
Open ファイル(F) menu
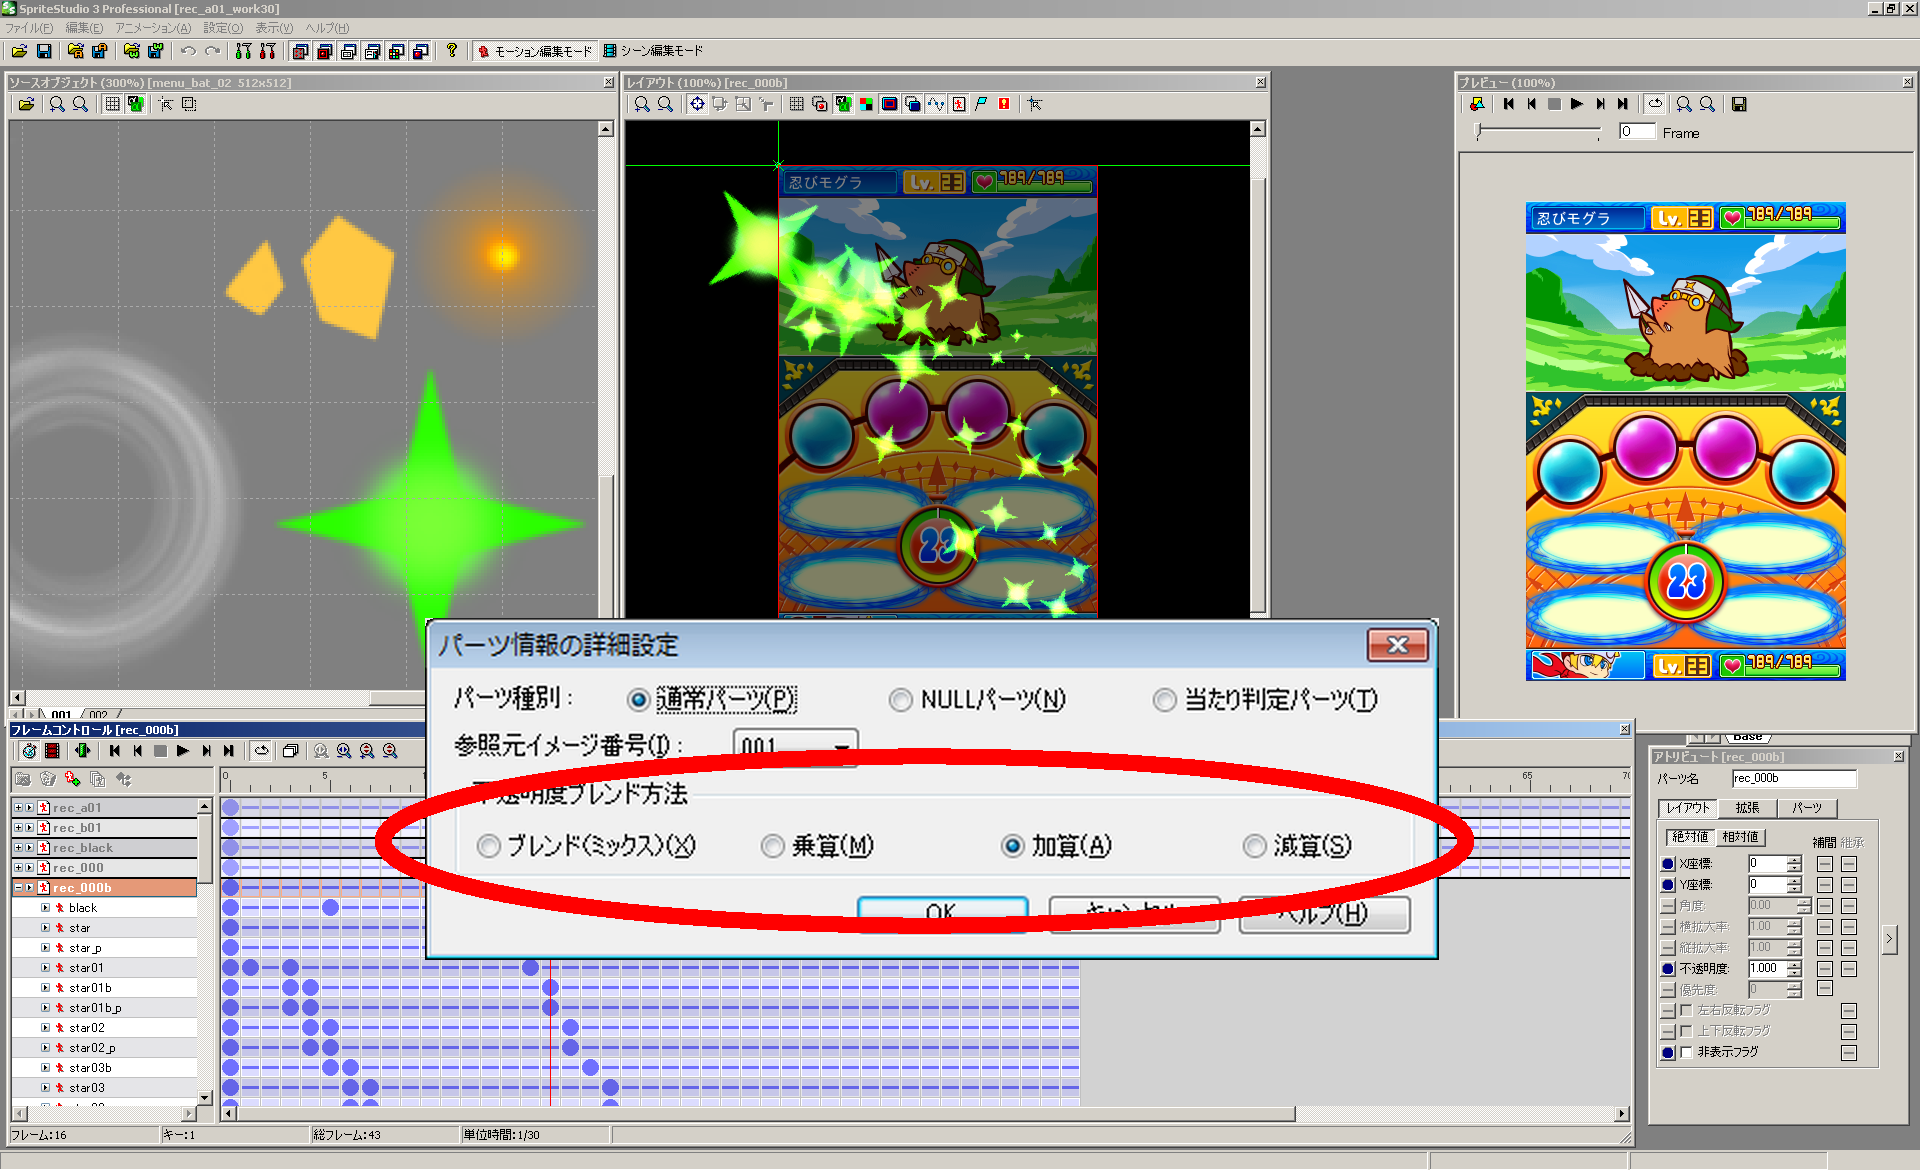(29, 28)
